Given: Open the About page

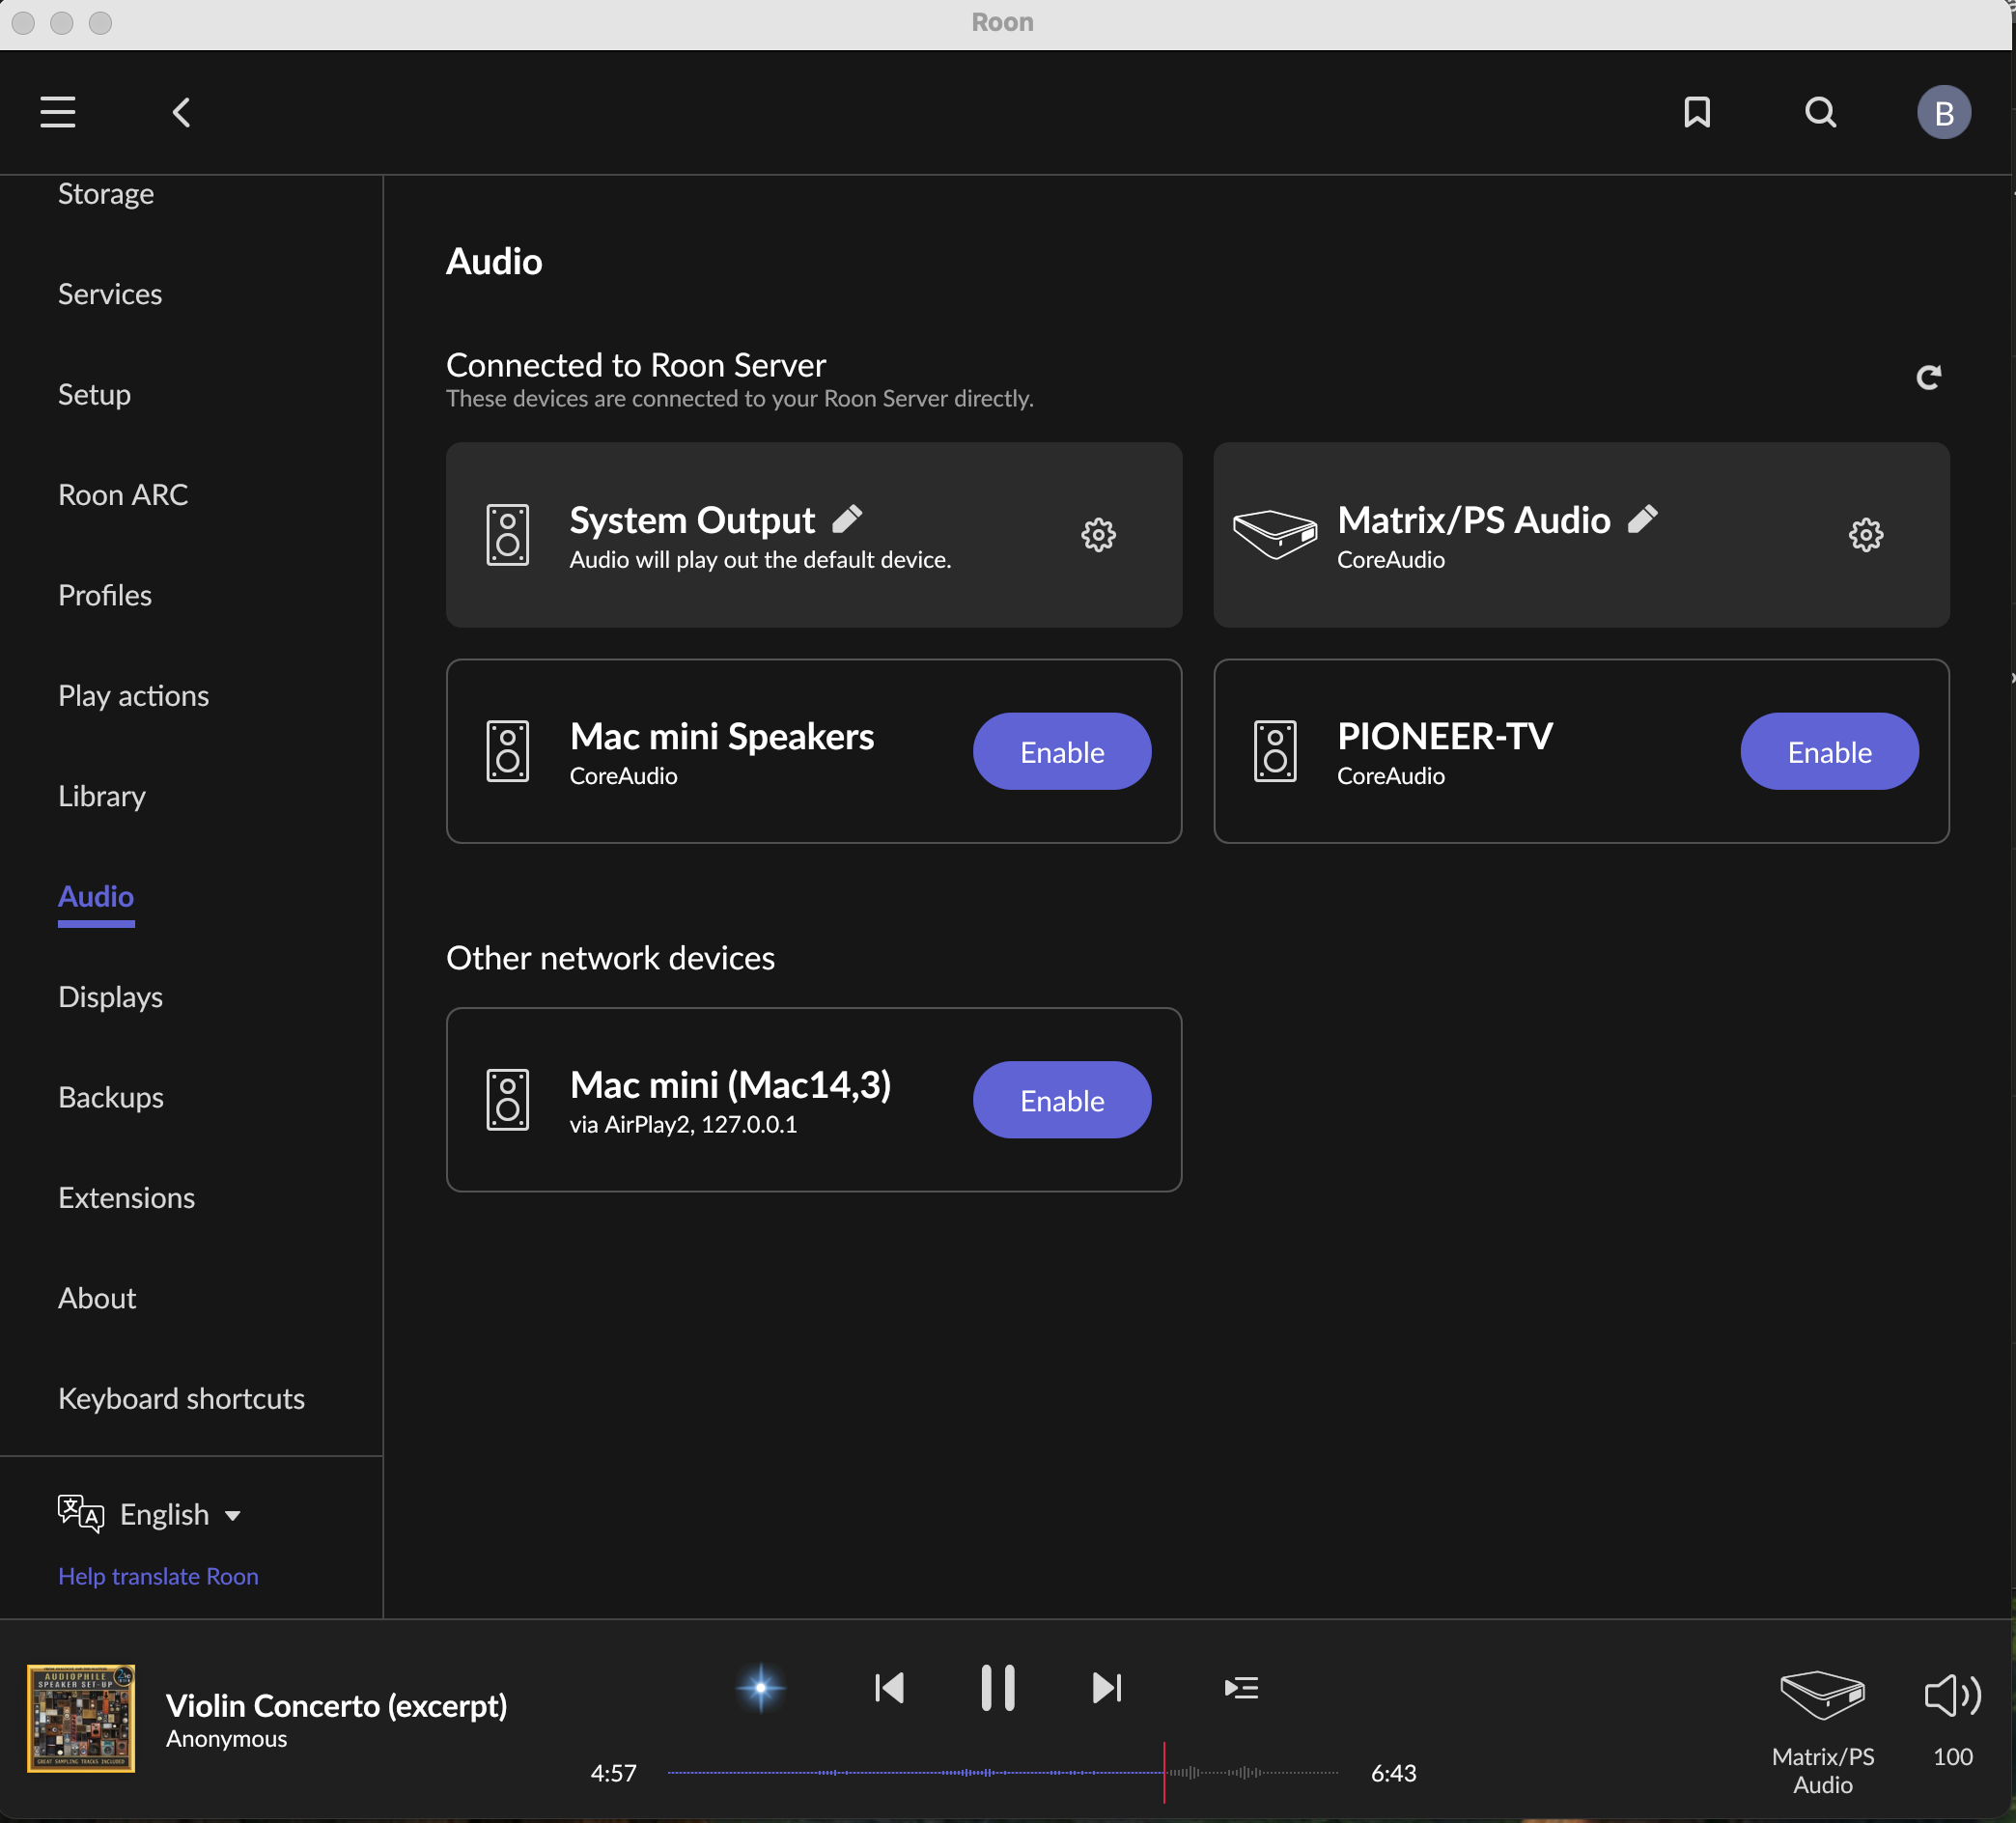Looking at the screenshot, I should pyautogui.click(x=97, y=1298).
